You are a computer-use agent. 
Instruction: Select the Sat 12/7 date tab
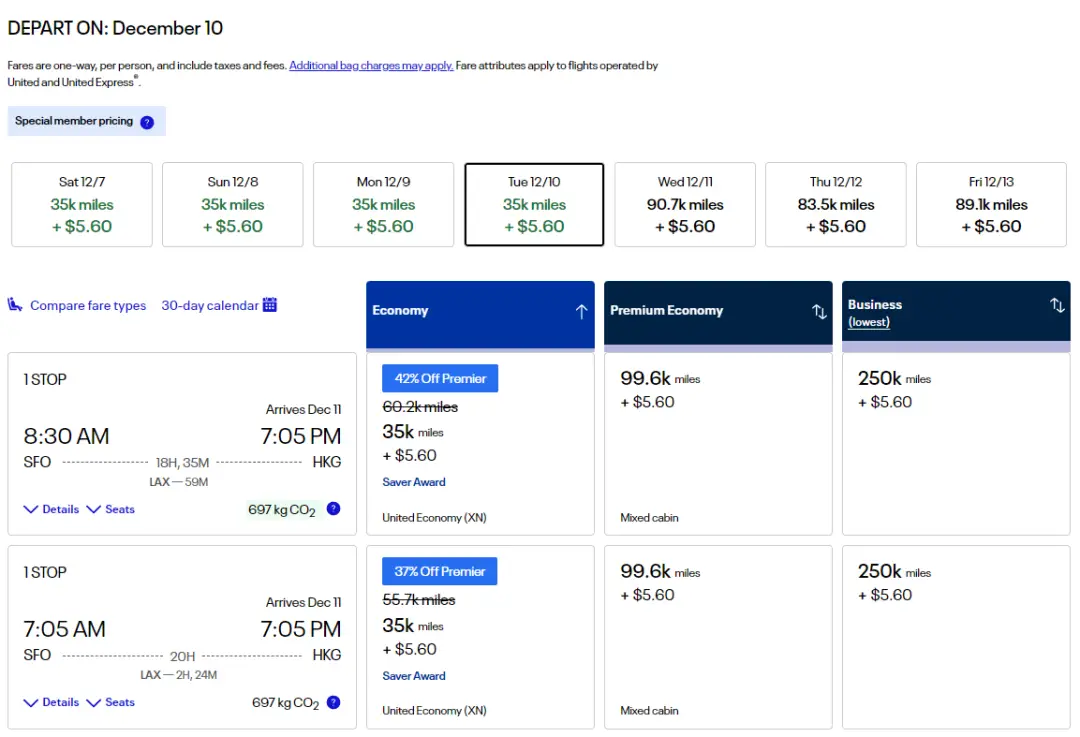[82, 205]
